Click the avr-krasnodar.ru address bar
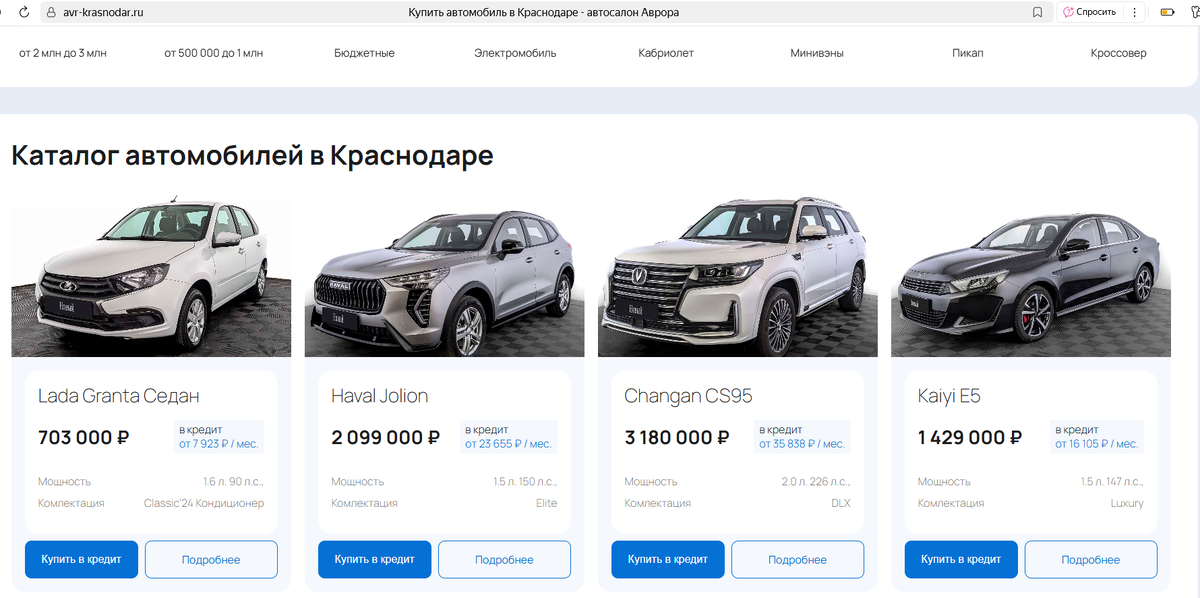1200x598 pixels. click(540, 12)
